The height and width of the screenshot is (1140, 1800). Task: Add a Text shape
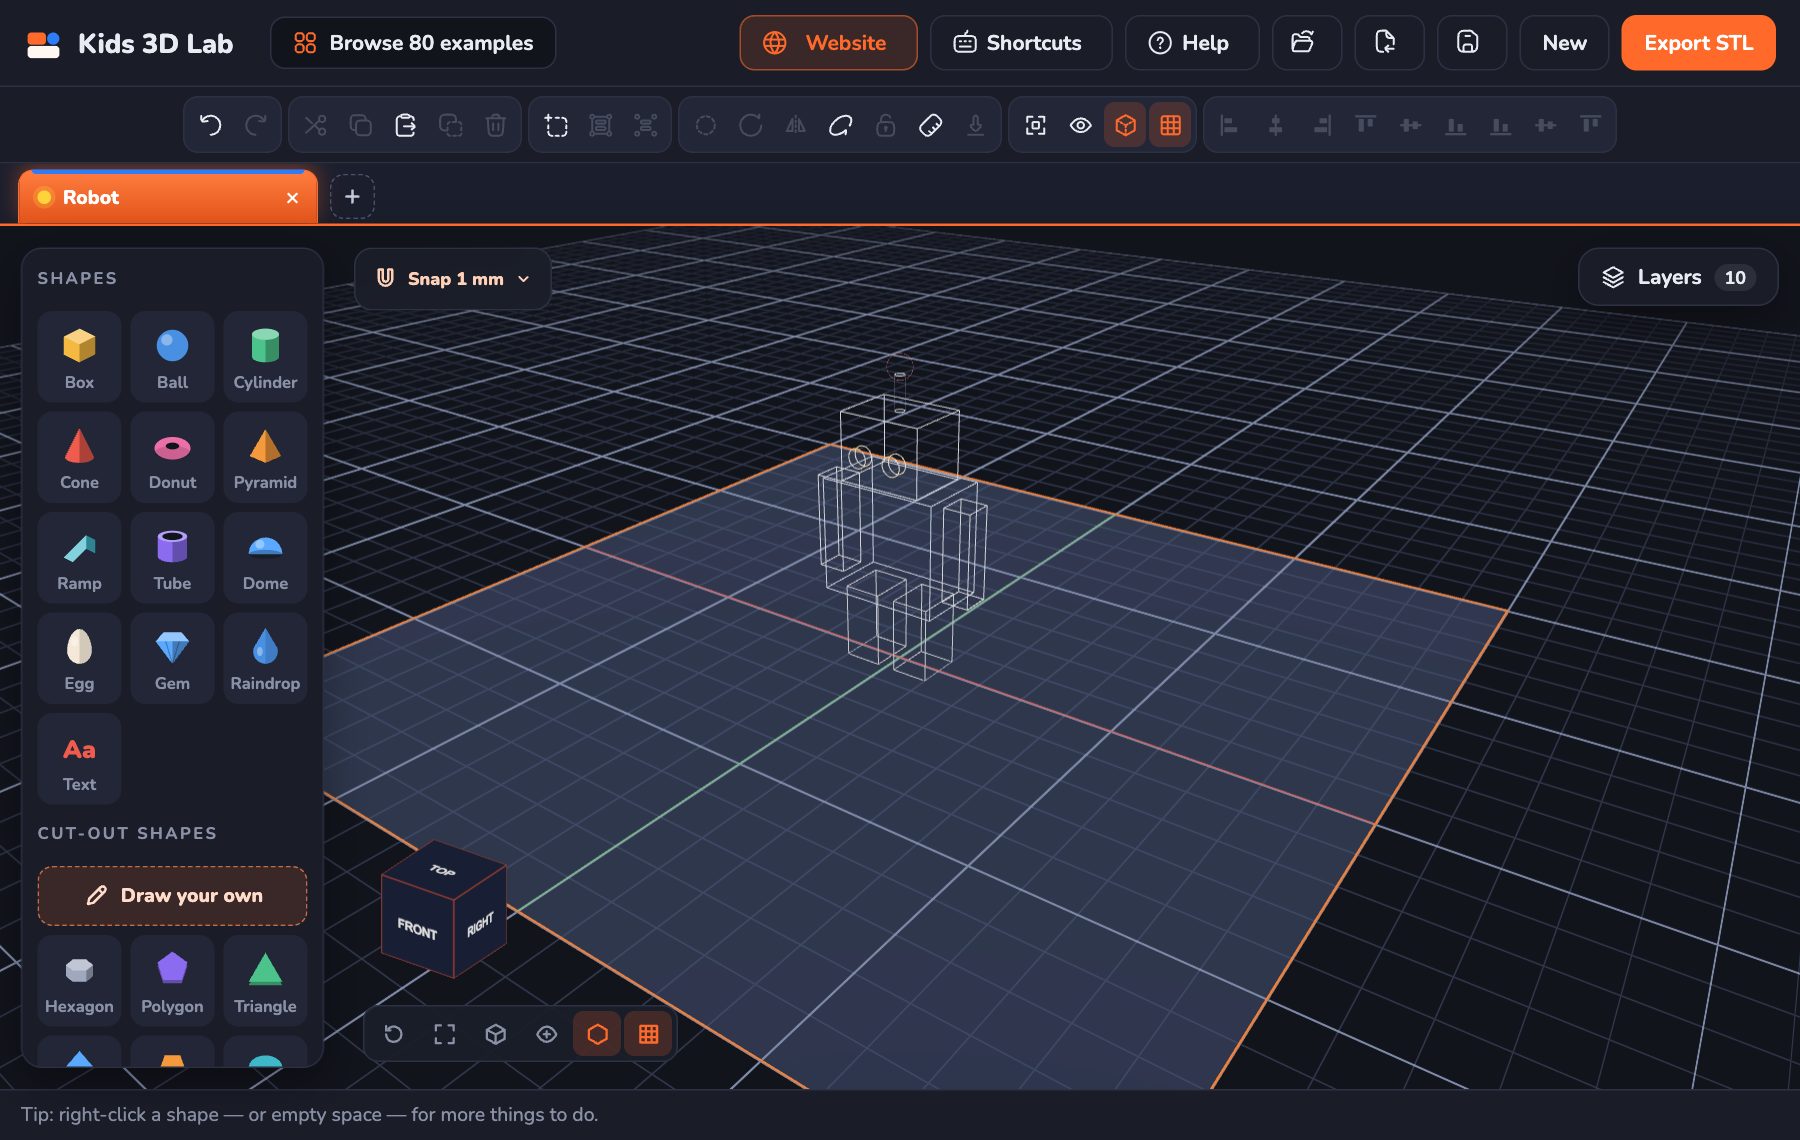79,759
